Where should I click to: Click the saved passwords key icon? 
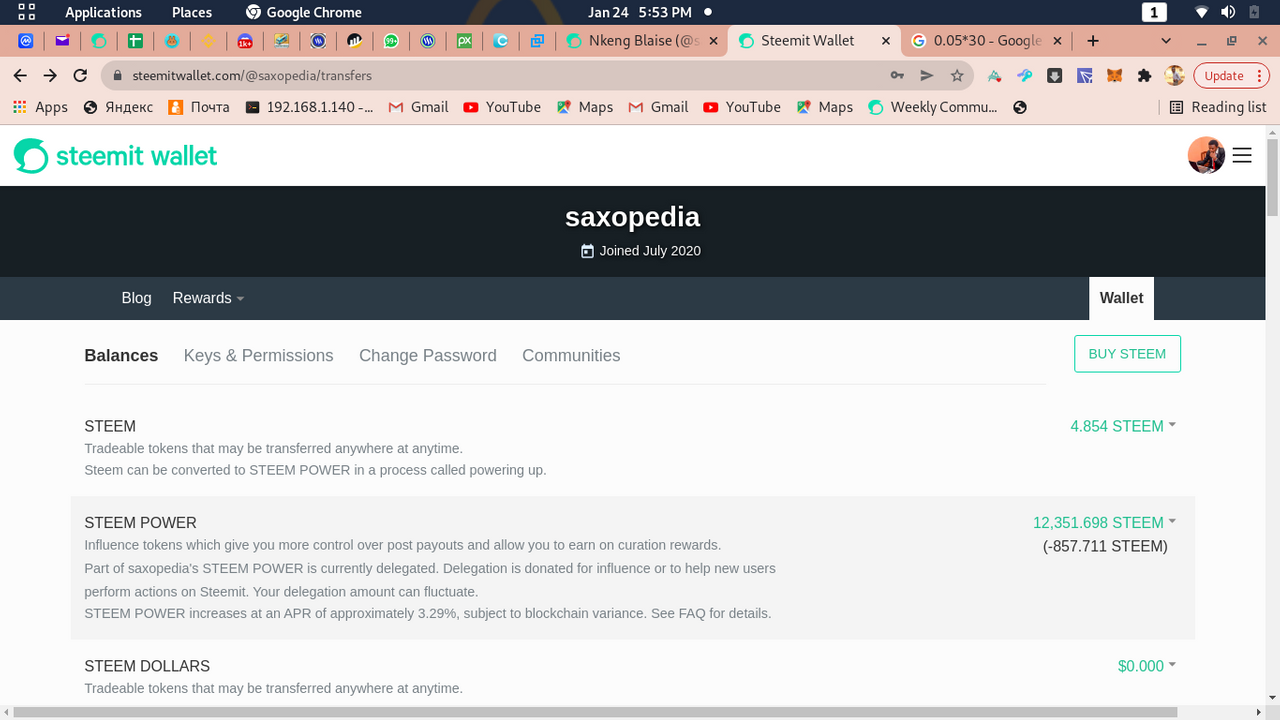click(897, 75)
